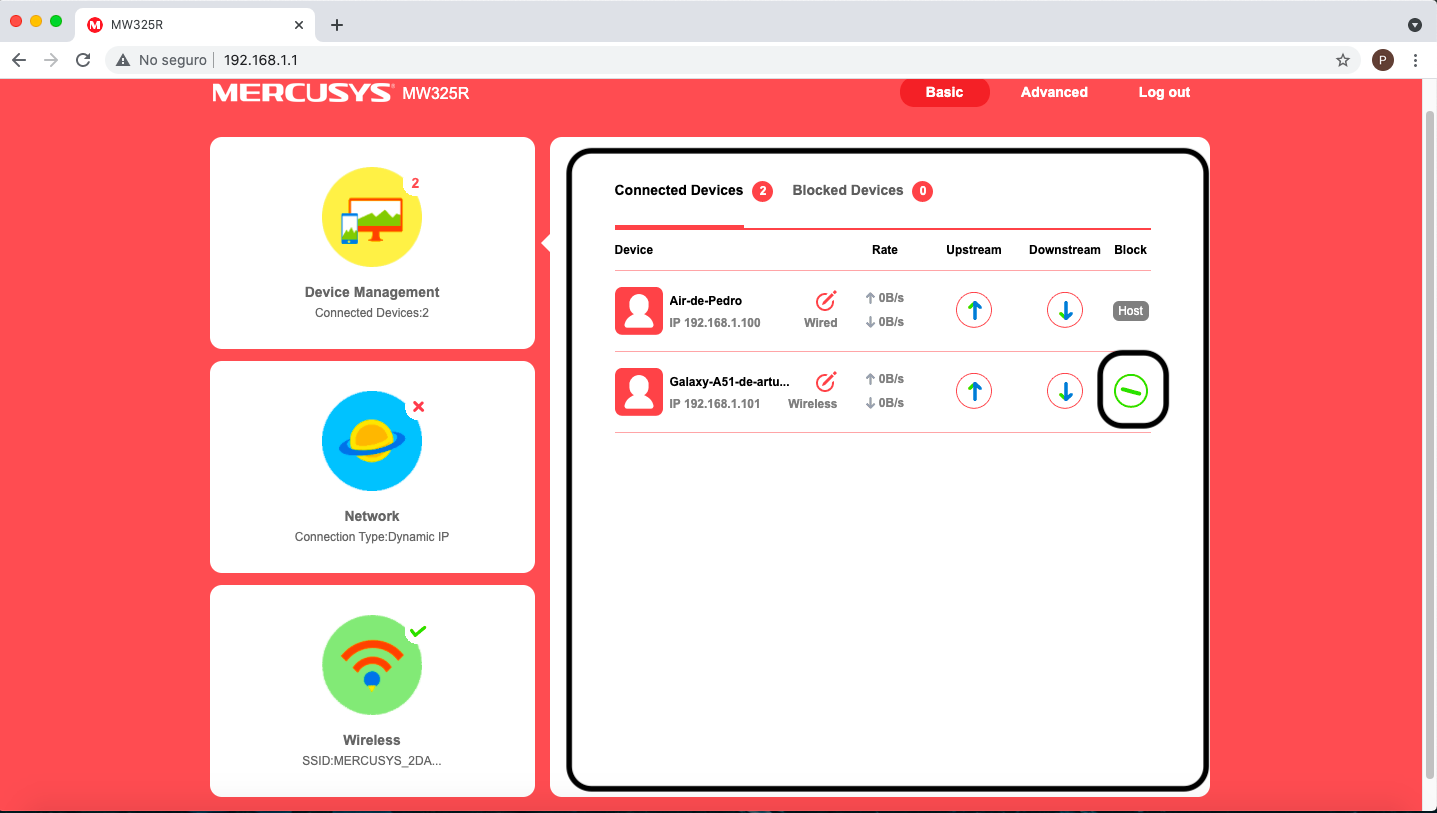Edit the Air-de-Pedro device name

coord(825,301)
